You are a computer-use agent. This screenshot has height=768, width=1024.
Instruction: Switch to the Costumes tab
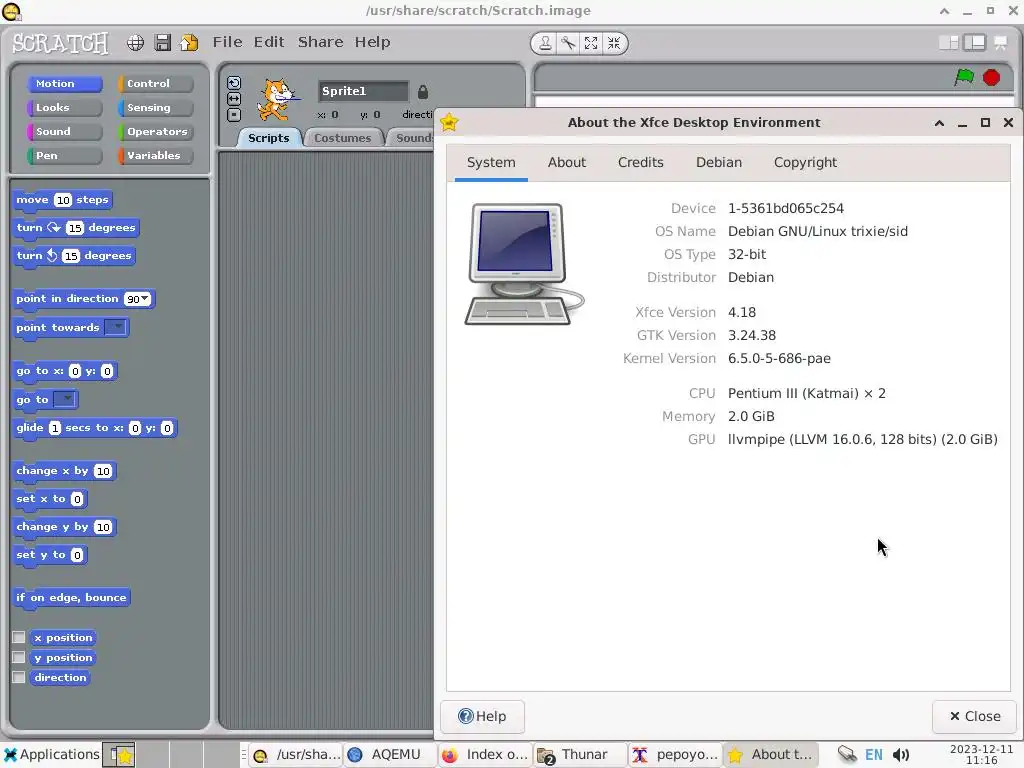pos(342,138)
